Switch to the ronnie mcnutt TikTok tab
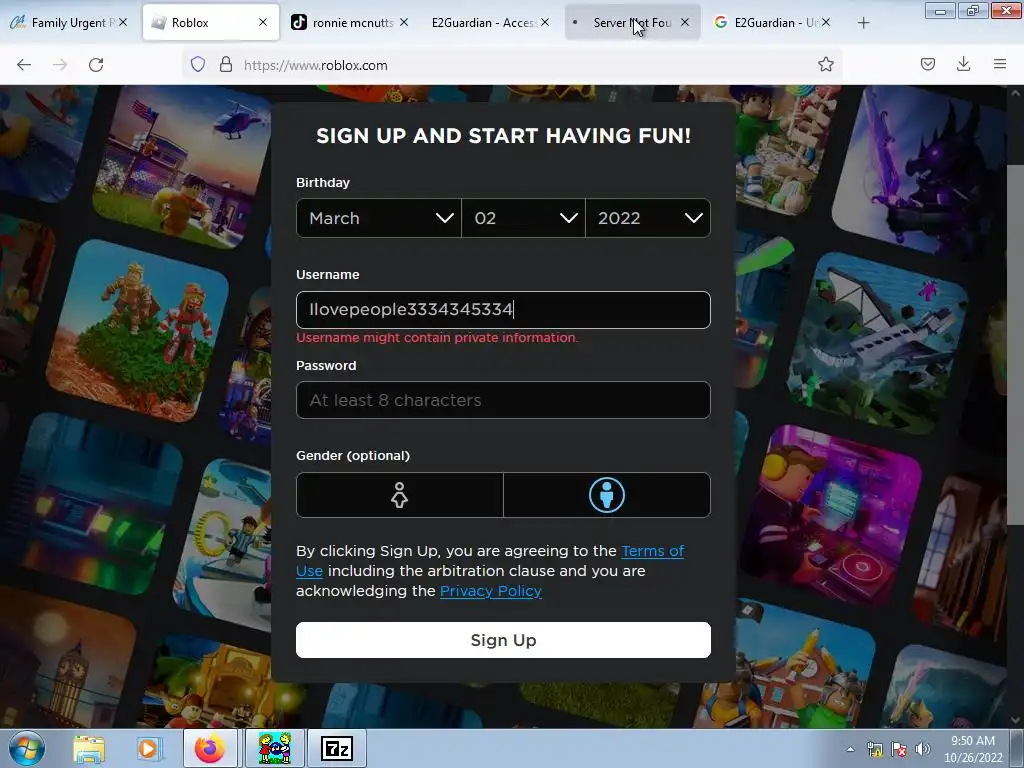 click(351, 22)
